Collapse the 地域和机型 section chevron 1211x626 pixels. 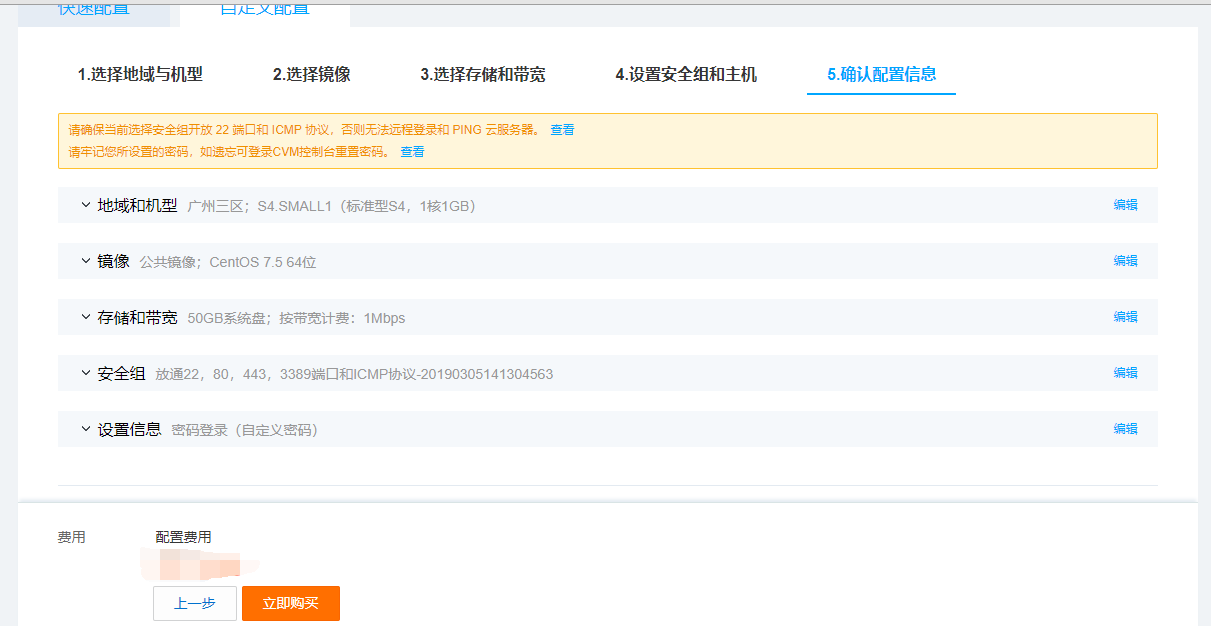click(x=86, y=204)
